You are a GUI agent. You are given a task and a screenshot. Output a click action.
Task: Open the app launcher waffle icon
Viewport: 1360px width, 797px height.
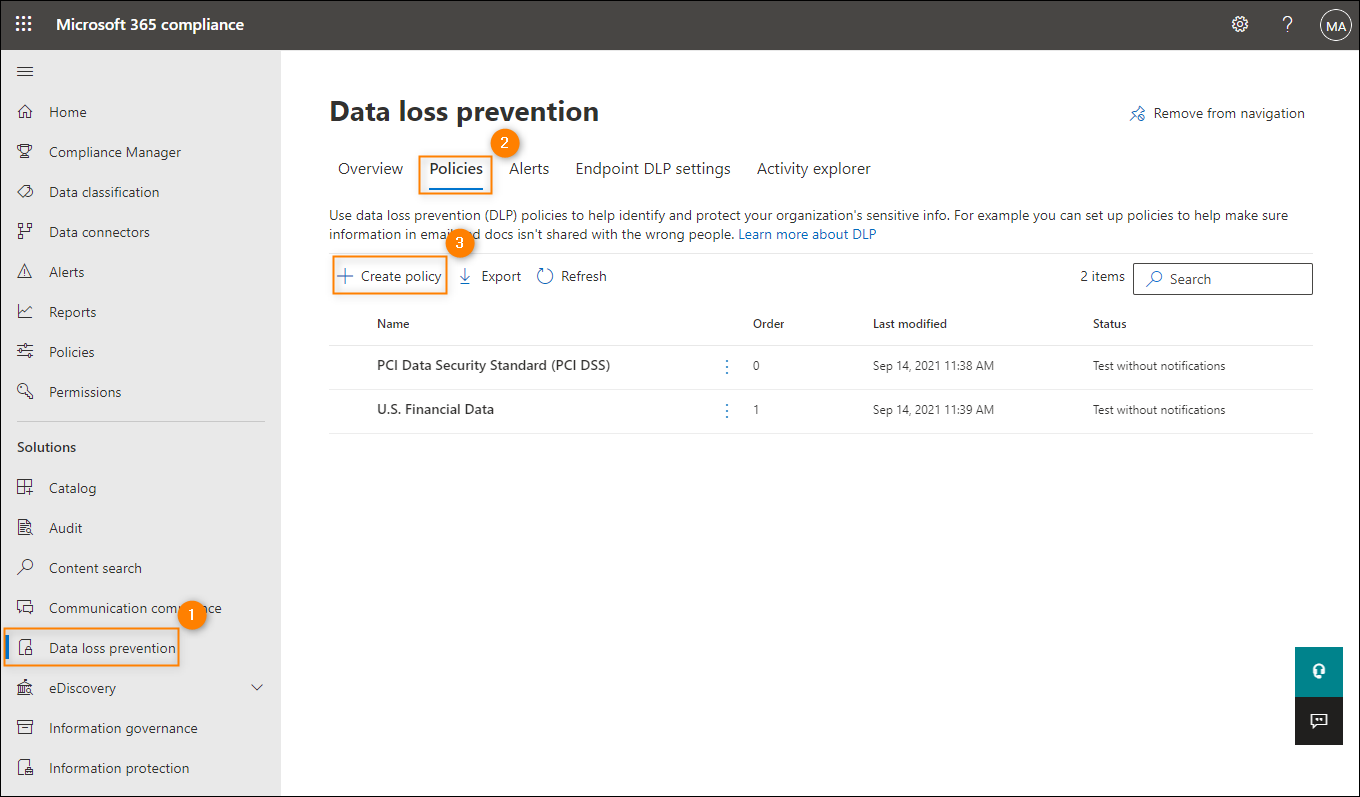[x=23, y=24]
